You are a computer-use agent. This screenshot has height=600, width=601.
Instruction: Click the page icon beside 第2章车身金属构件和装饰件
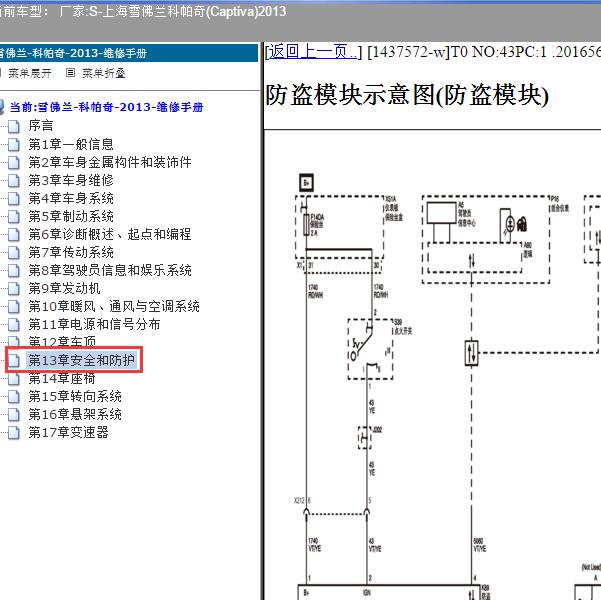click(14, 163)
